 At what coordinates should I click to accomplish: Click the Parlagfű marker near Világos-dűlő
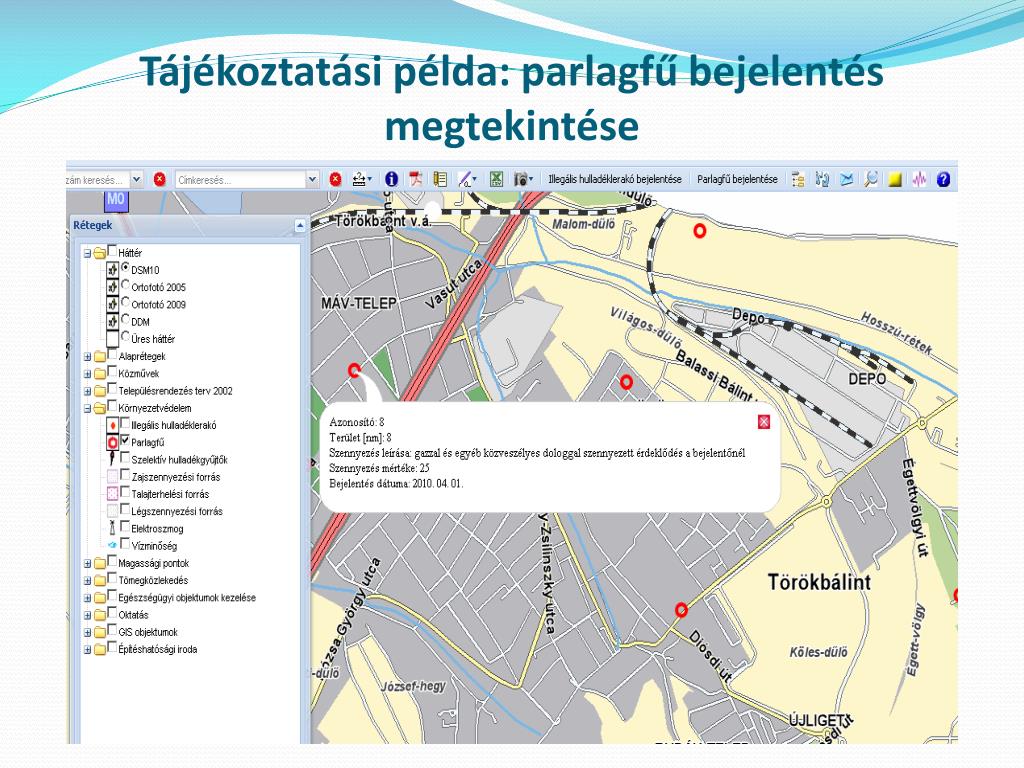(626, 382)
